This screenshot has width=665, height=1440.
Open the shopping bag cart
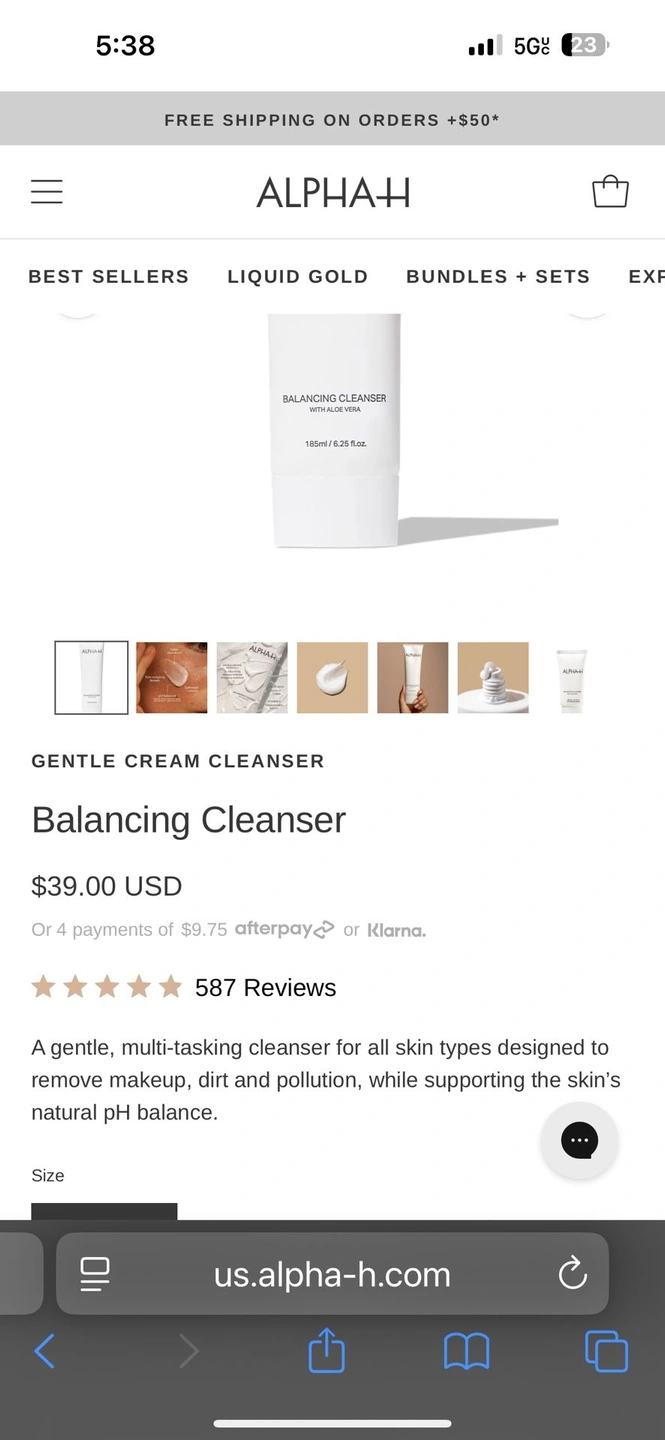[x=610, y=191]
